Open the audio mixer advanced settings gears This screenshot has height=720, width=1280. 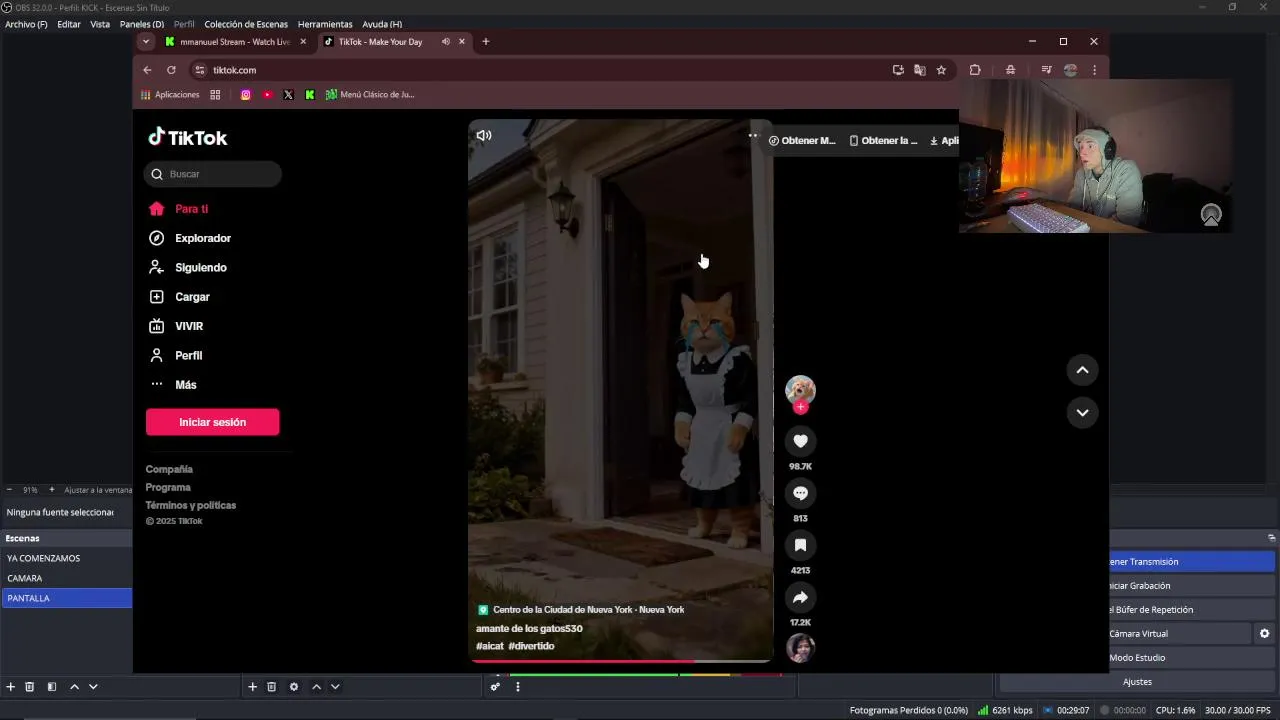(495, 687)
